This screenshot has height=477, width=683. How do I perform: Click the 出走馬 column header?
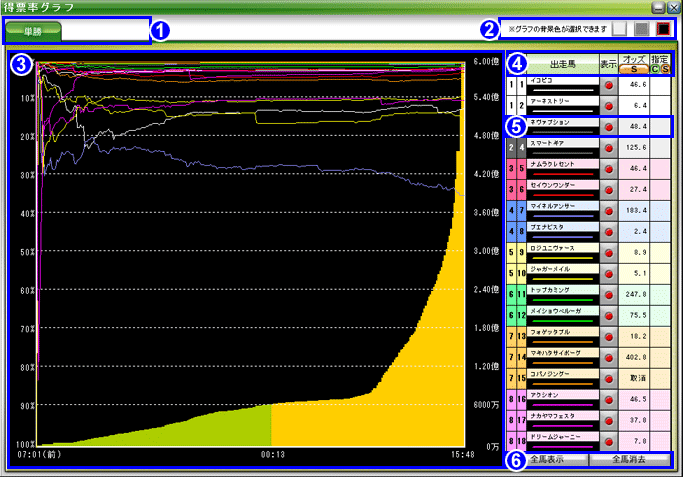(563, 64)
